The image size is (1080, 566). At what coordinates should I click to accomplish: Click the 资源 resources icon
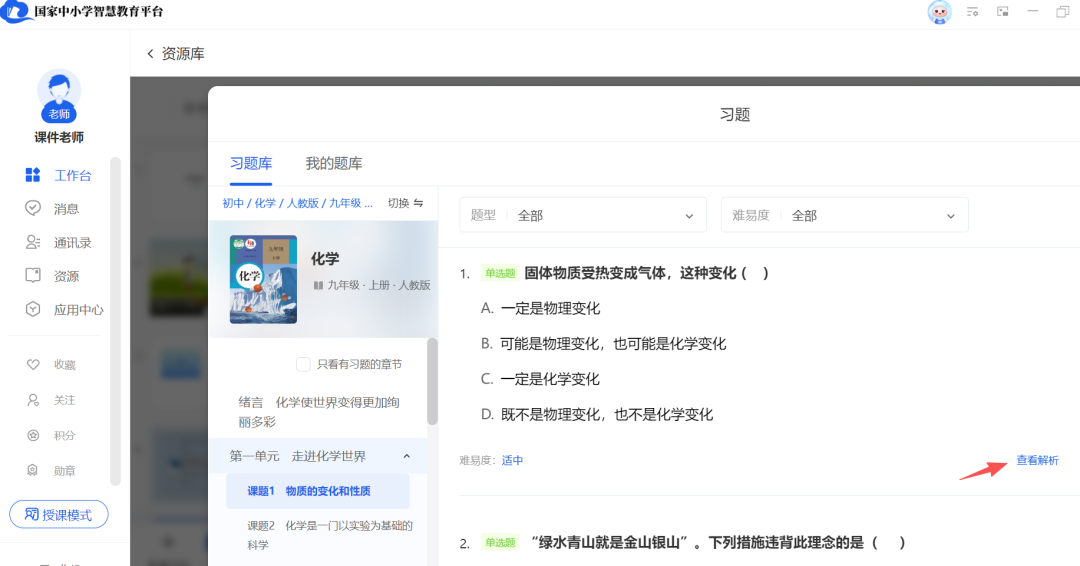[33, 276]
